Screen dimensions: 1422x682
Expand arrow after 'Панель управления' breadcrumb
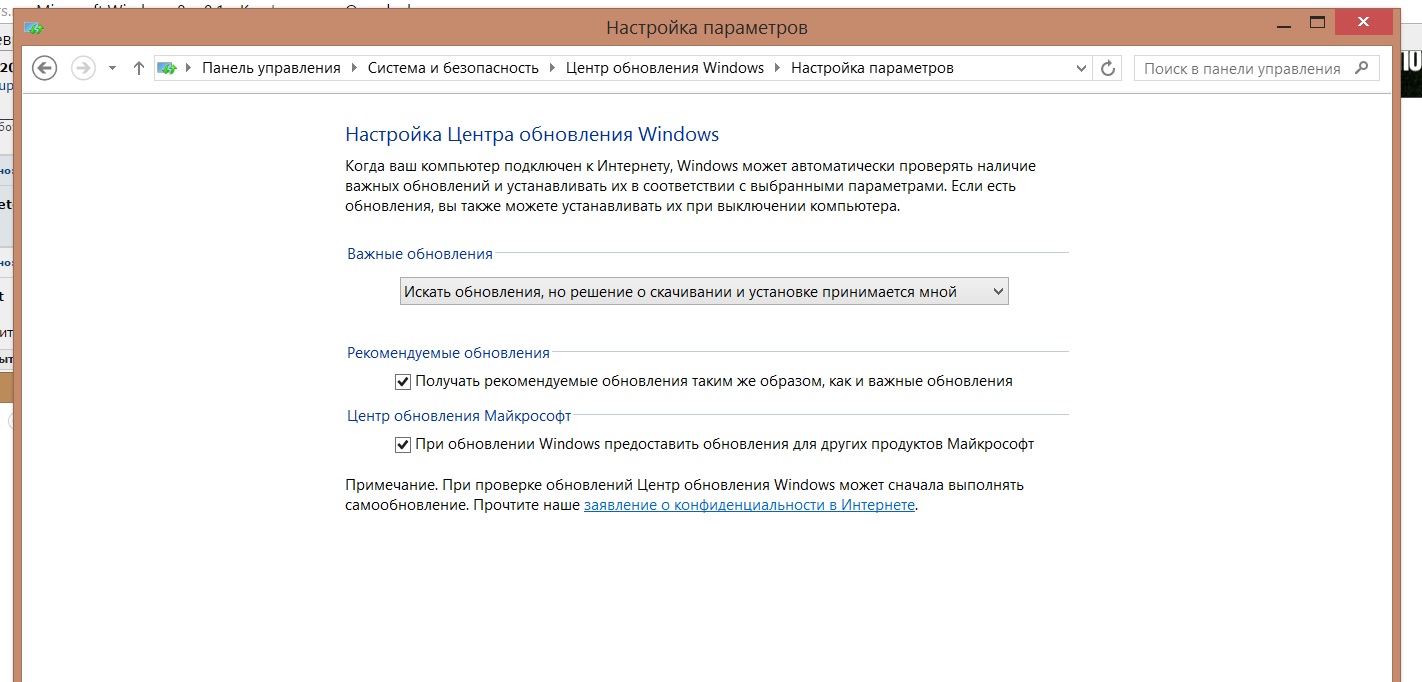coord(354,68)
